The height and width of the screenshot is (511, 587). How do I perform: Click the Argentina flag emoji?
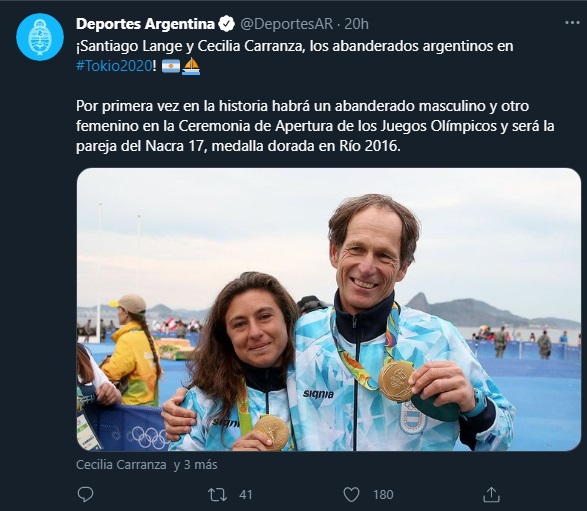(x=171, y=66)
